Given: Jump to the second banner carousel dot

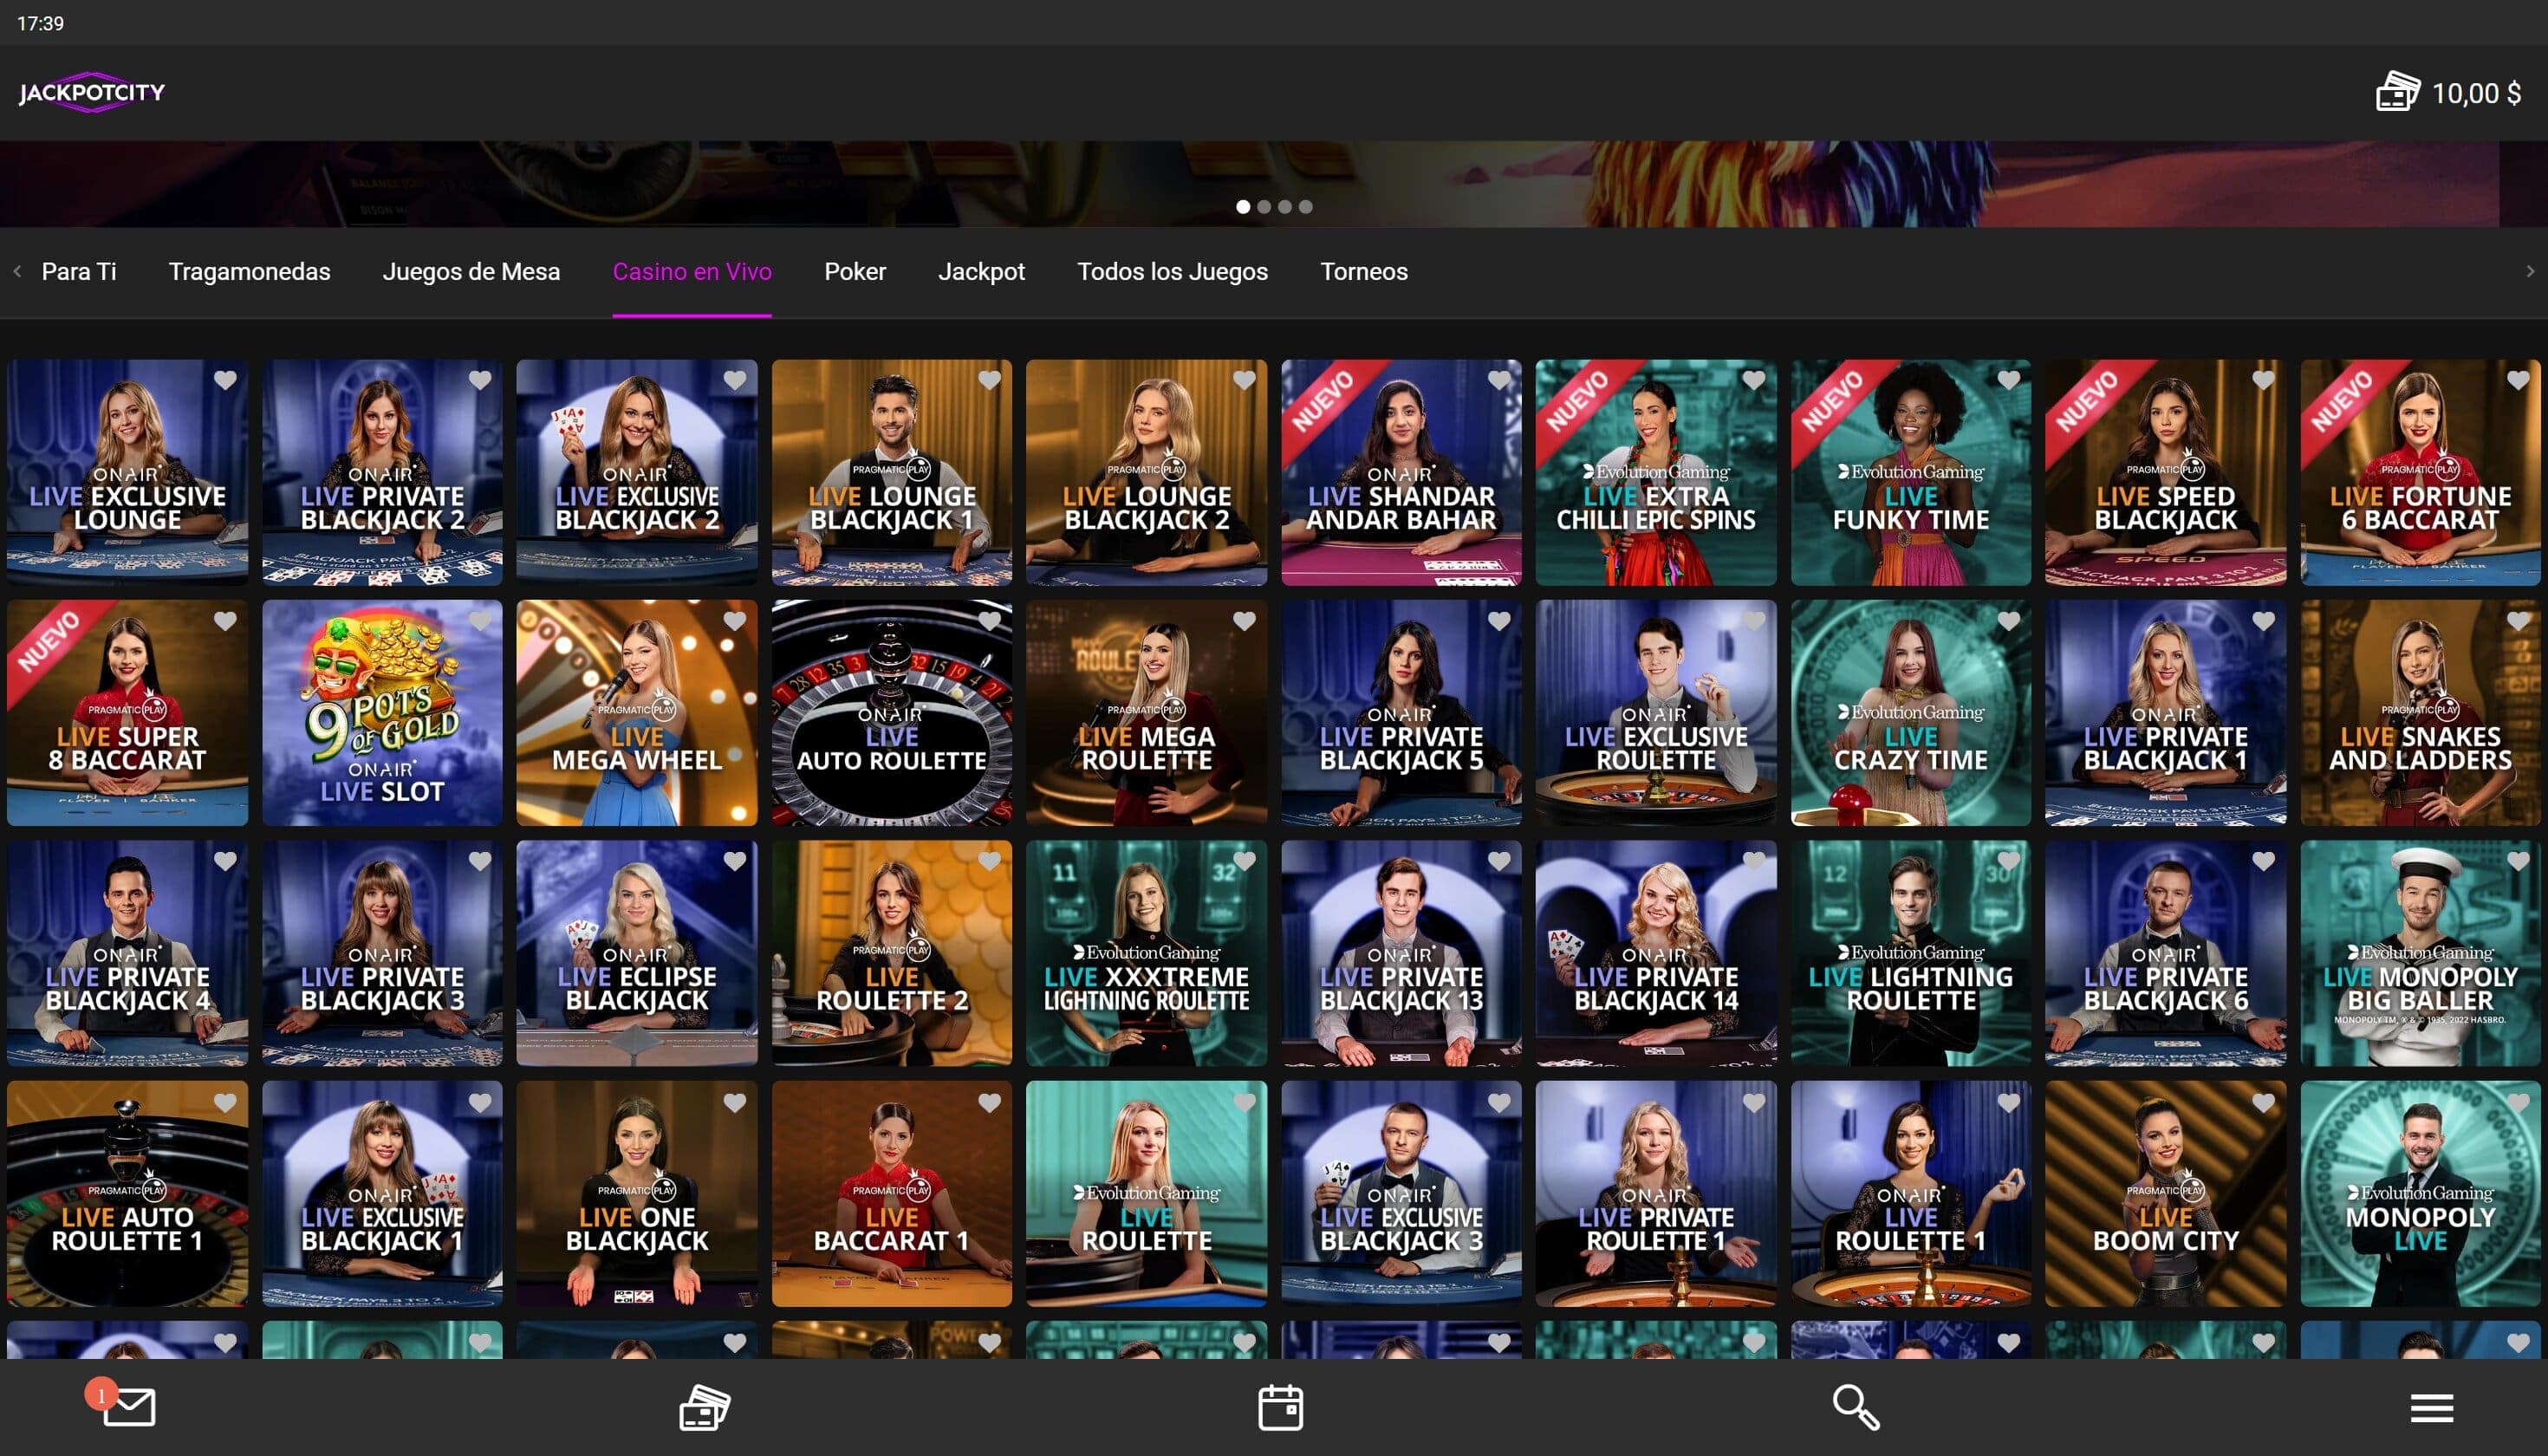Looking at the screenshot, I should [1264, 207].
